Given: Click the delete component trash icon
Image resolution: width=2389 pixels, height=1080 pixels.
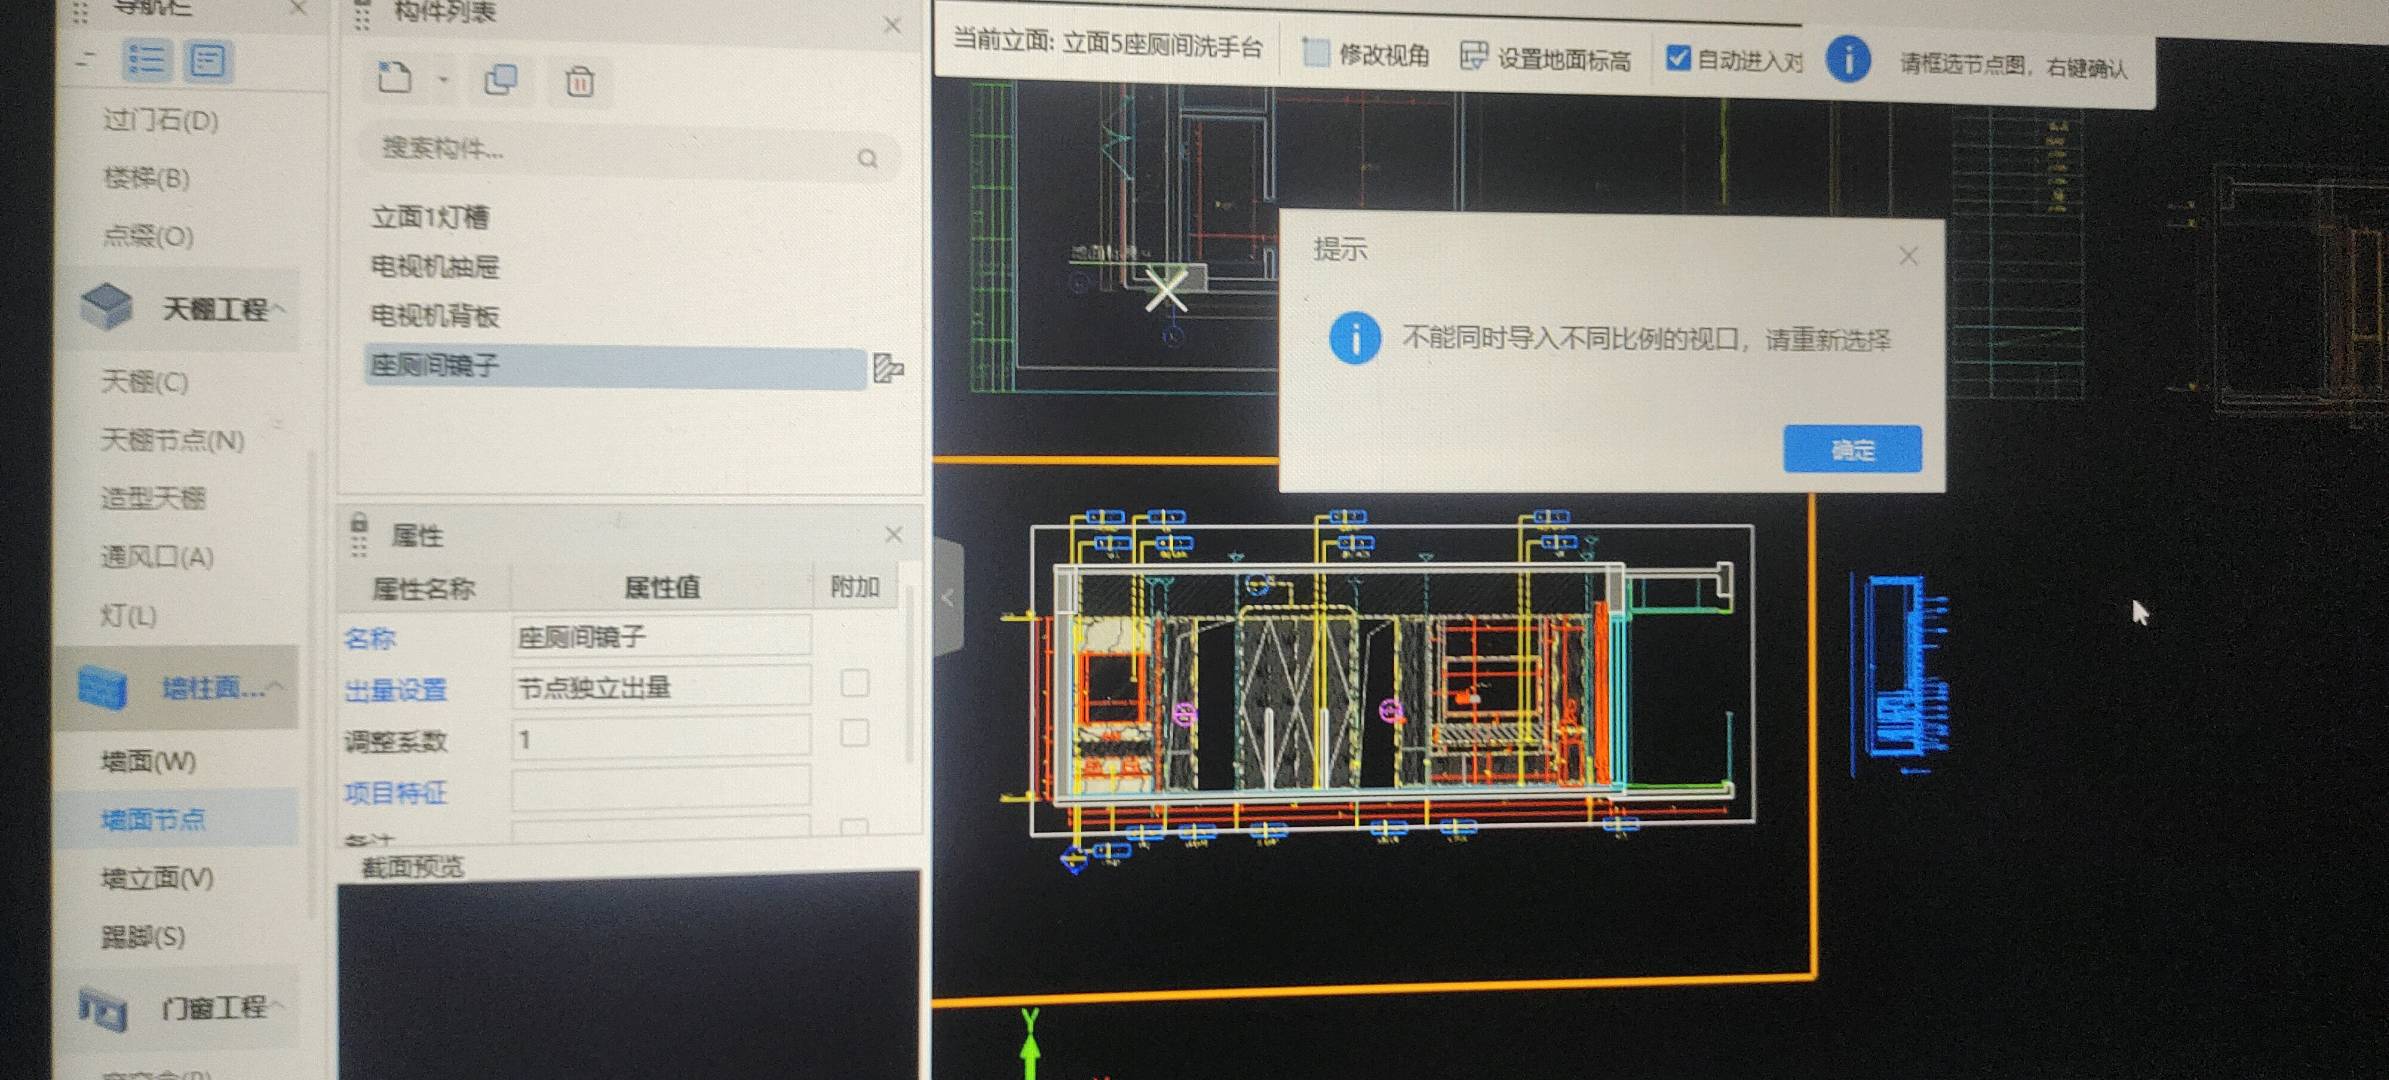Looking at the screenshot, I should 579,82.
